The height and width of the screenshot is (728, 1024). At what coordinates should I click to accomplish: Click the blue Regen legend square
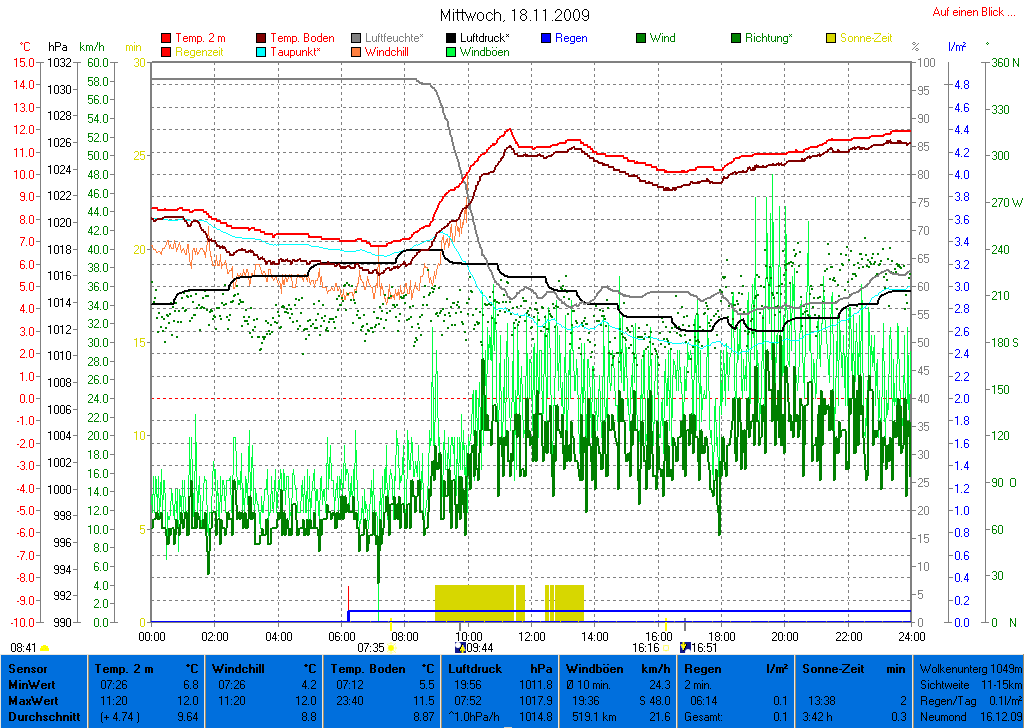(x=546, y=38)
